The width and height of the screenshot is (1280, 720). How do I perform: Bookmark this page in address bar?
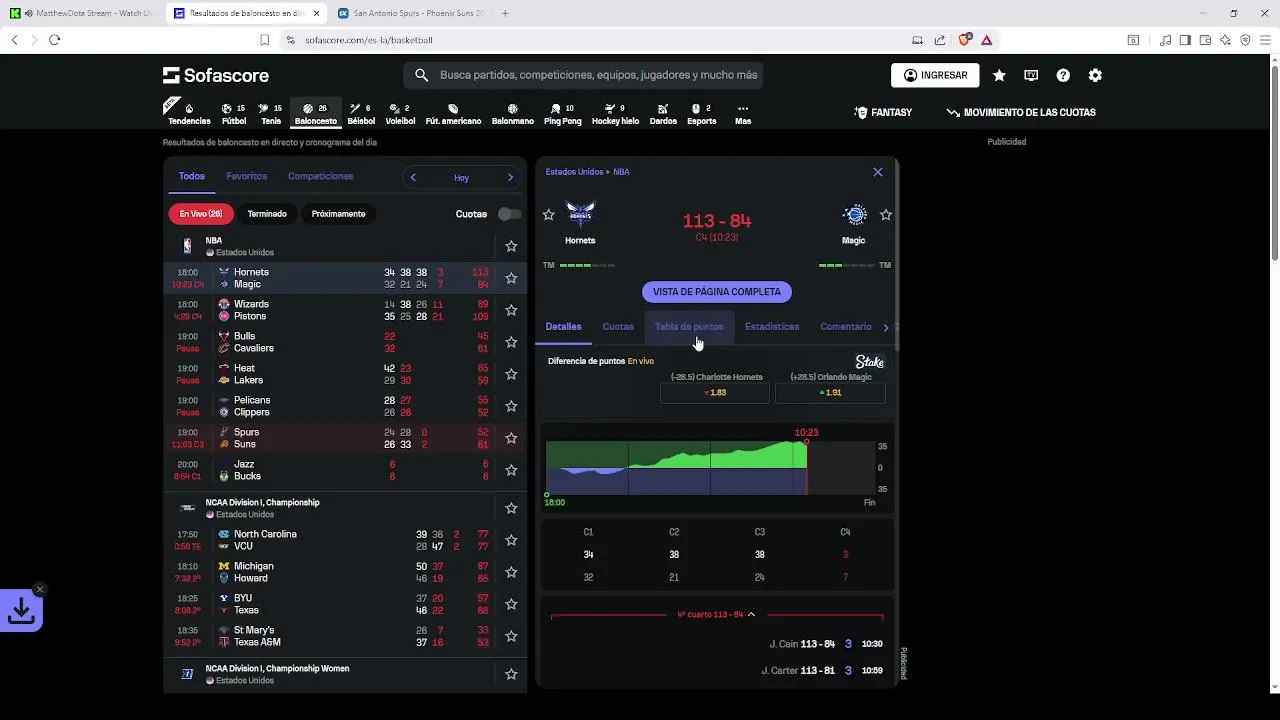[x=264, y=40]
